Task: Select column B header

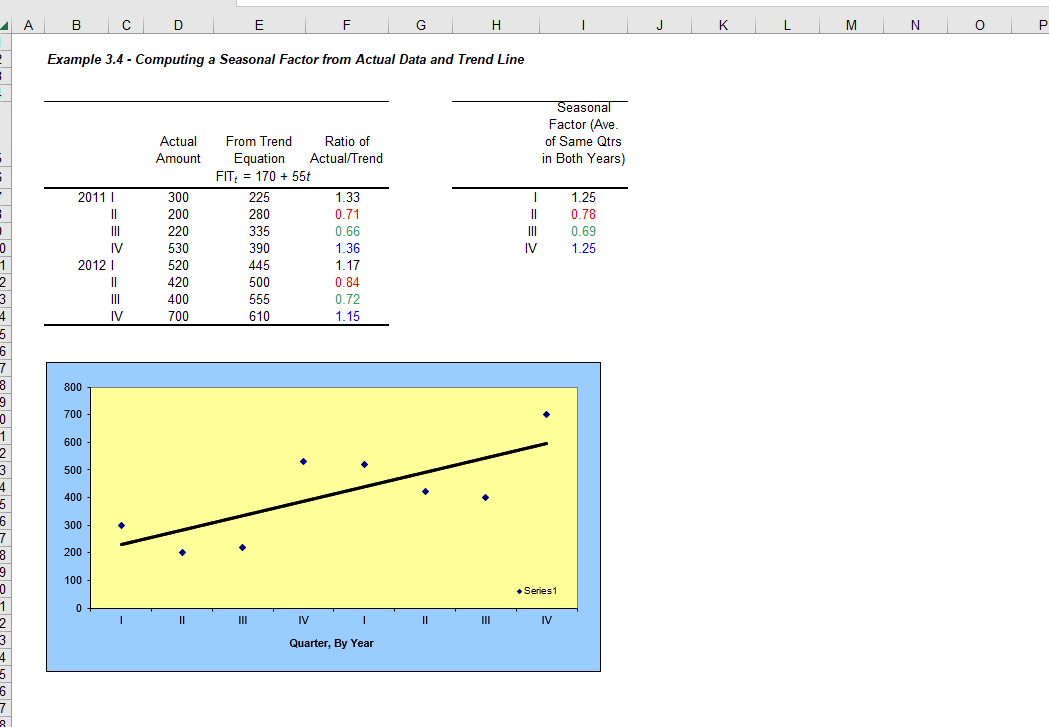Action: pyautogui.click(x=76, y=25)
